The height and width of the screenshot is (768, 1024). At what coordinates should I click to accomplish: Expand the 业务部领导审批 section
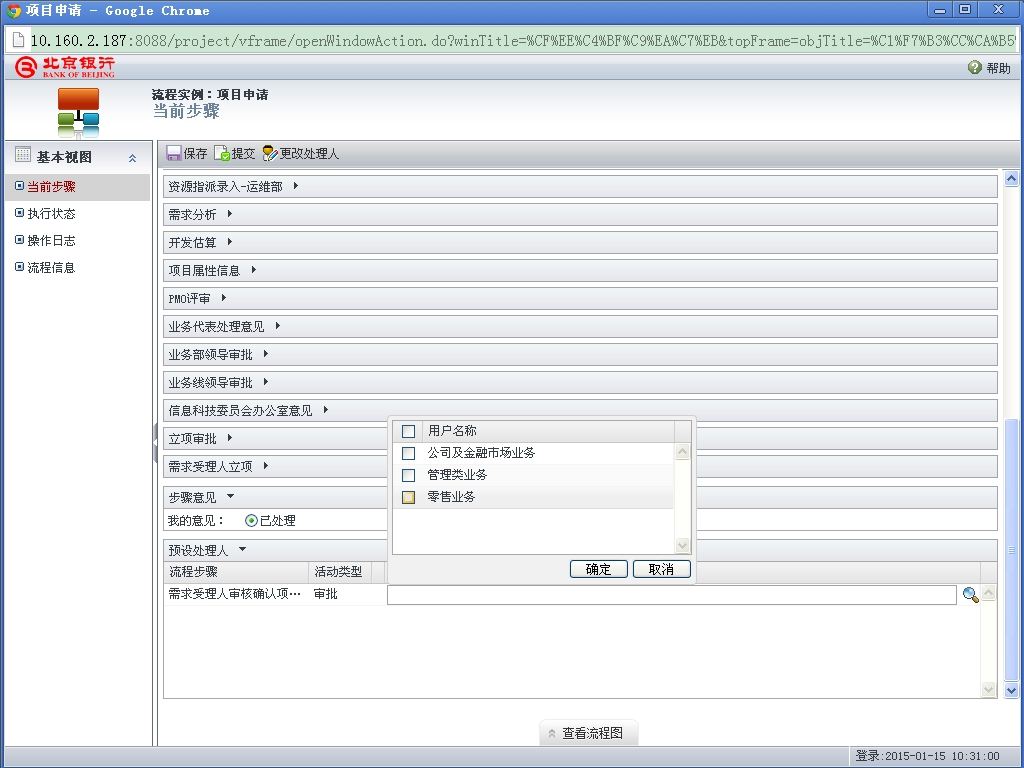(266, 354)
